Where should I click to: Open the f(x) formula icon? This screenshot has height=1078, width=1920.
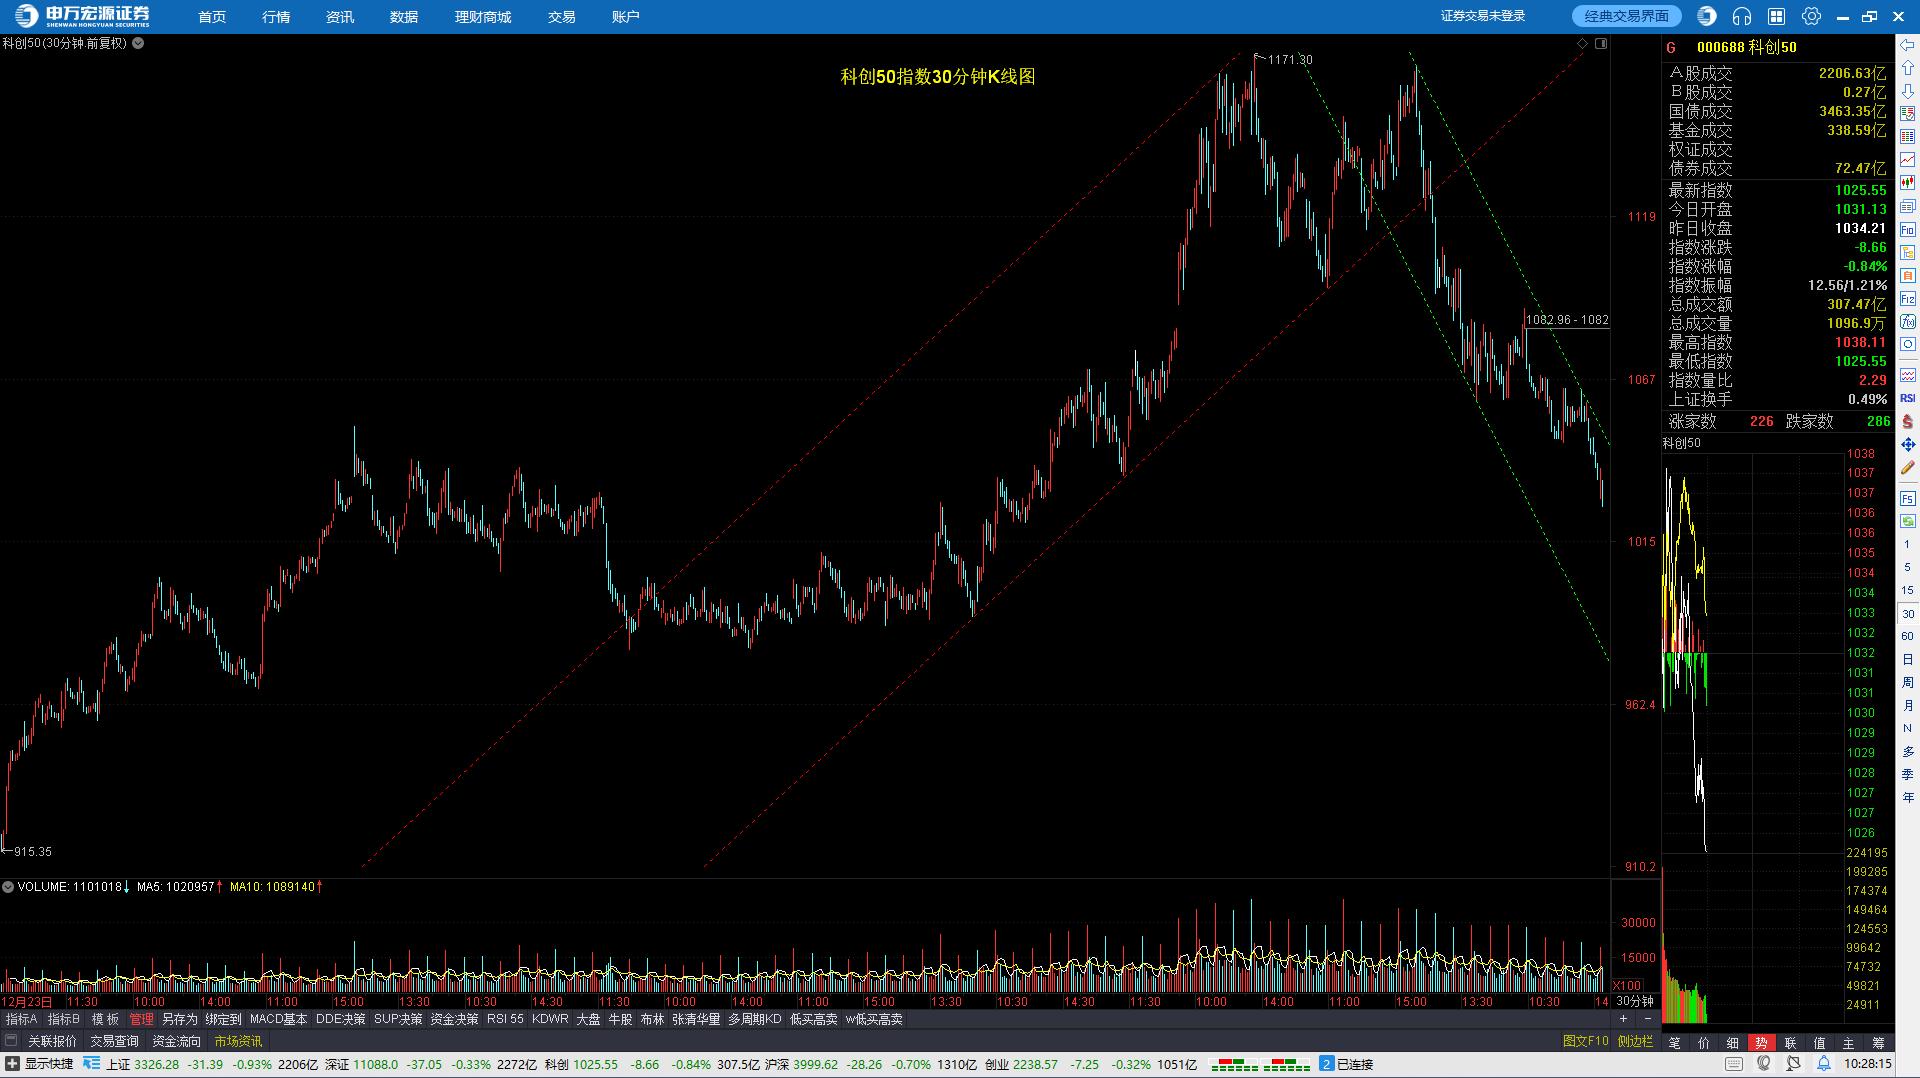coord(1908,322)
